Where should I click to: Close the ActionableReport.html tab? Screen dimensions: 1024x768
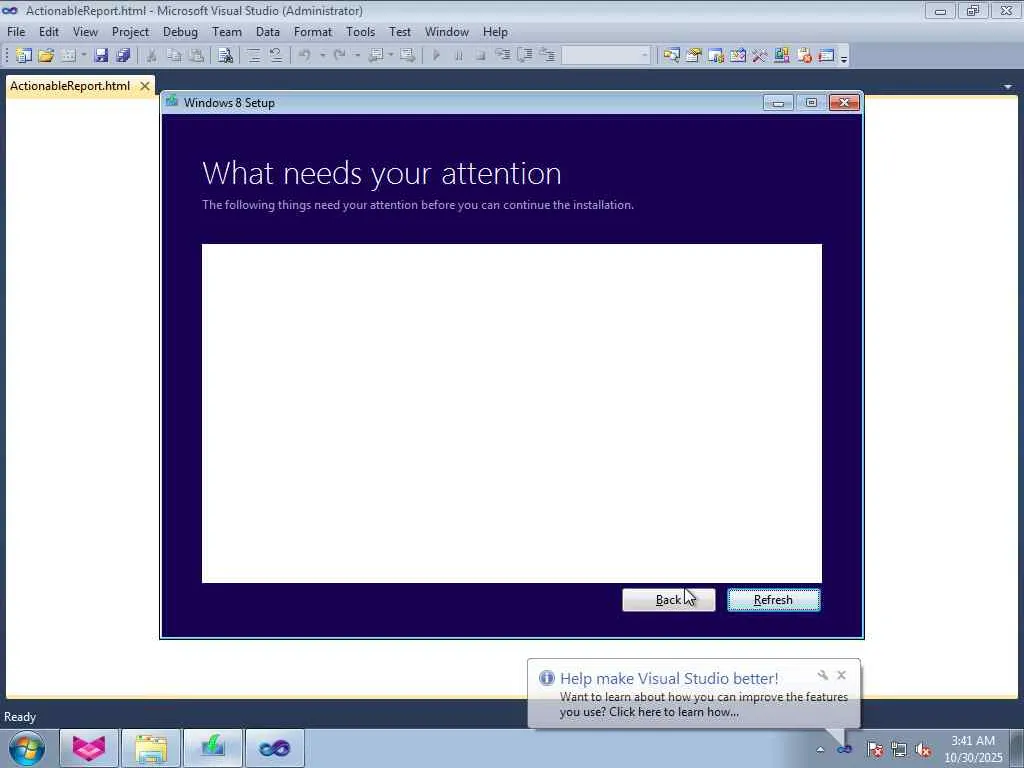145,86
